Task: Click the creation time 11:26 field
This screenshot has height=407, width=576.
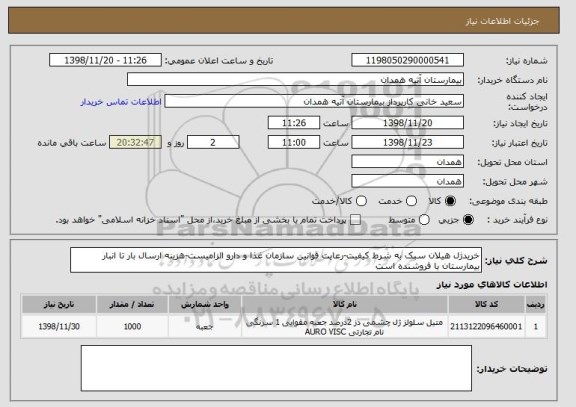Action: pyautogui.click(x=294, y=123)
